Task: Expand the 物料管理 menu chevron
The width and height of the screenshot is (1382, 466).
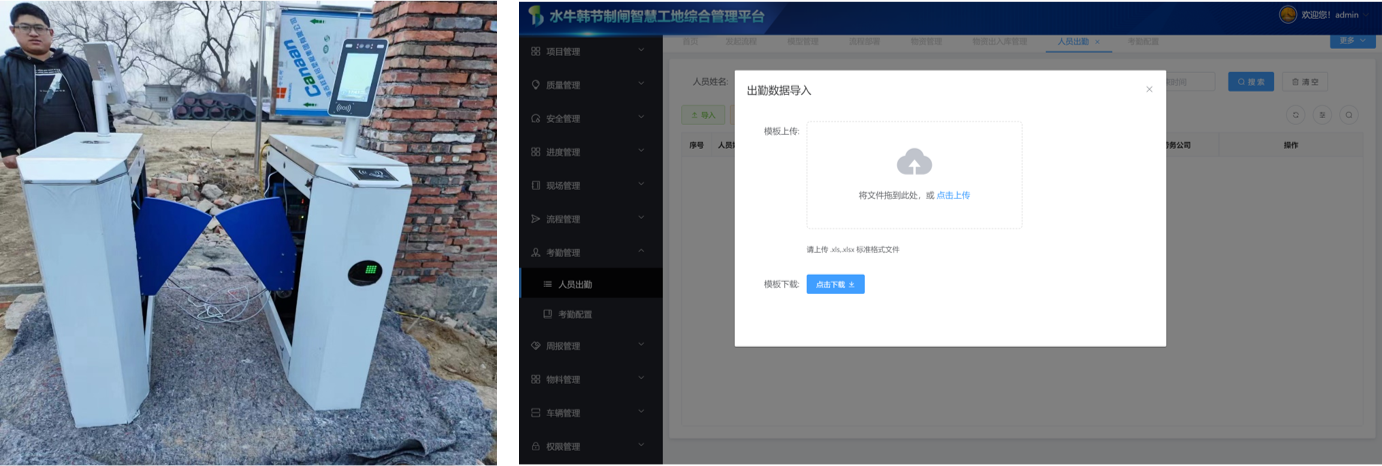Action: point(641,379)
